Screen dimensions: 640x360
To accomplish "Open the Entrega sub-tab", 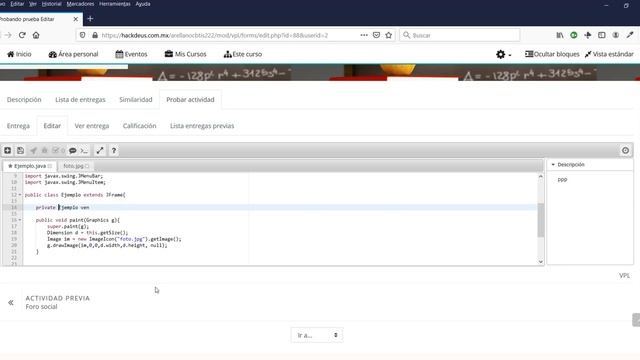I will pyautogui.click(x=18, y=126).
